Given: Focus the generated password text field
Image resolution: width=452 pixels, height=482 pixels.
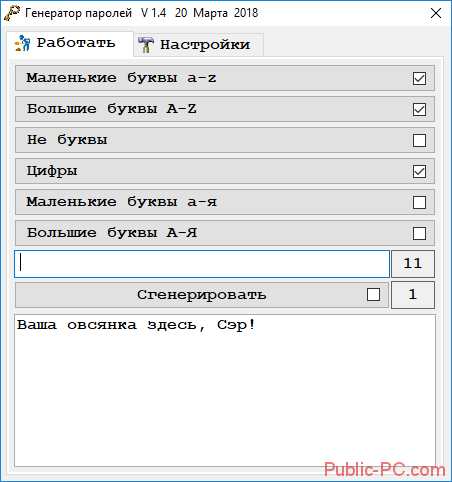Looking at the screenshot, I should pyautogui.click(x=202, y=264).
